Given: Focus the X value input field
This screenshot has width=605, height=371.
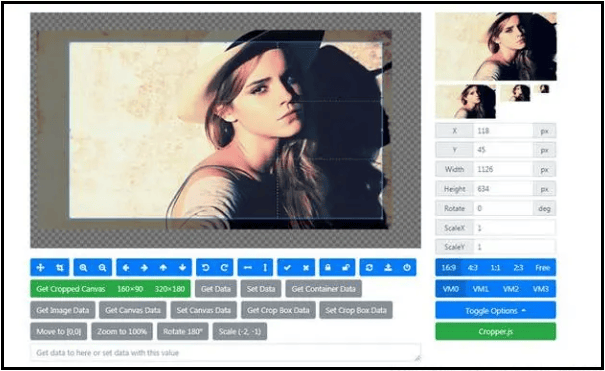Looking at the screenshot, I should coord(503,131).
